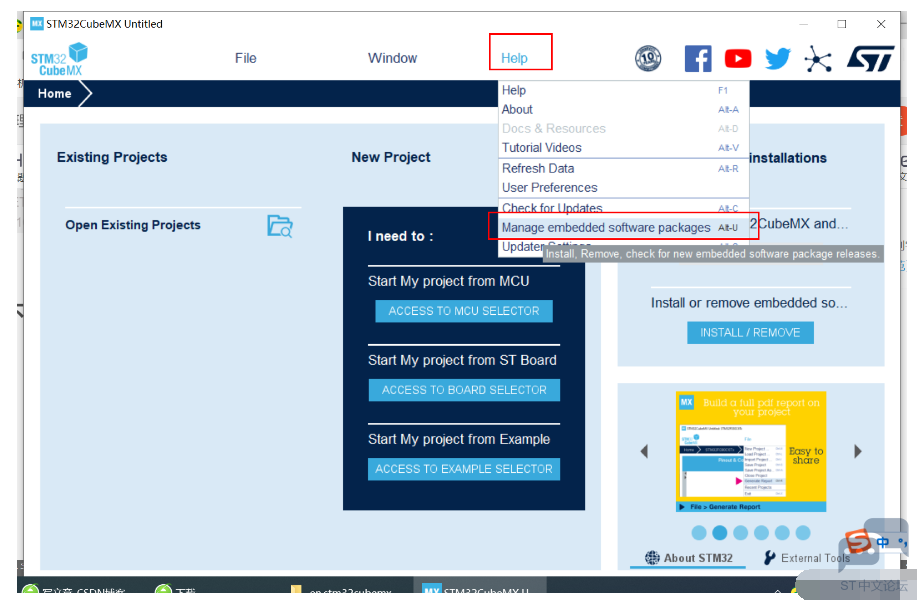Screen dimensions: 917x601
Task: Click Sogou input method icon
Action: click(859, 543)
